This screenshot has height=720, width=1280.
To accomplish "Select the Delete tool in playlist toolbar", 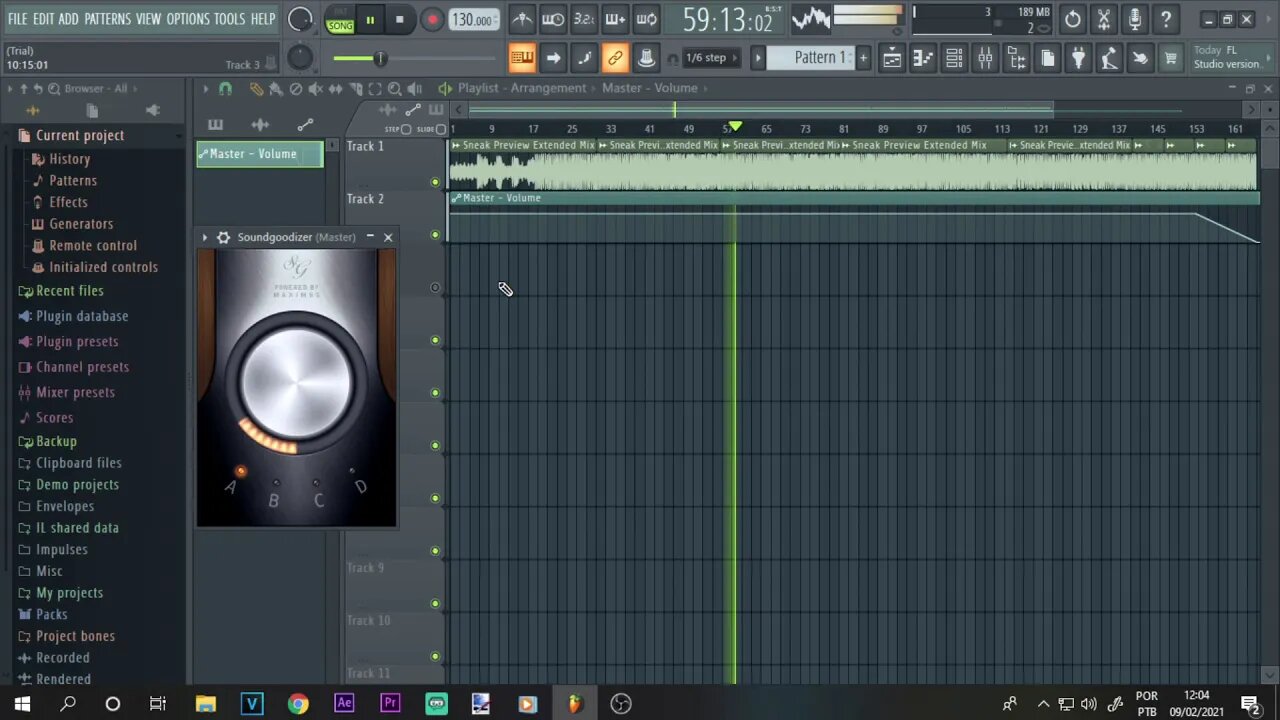I will pyautogui.click(x=296, y=89).
